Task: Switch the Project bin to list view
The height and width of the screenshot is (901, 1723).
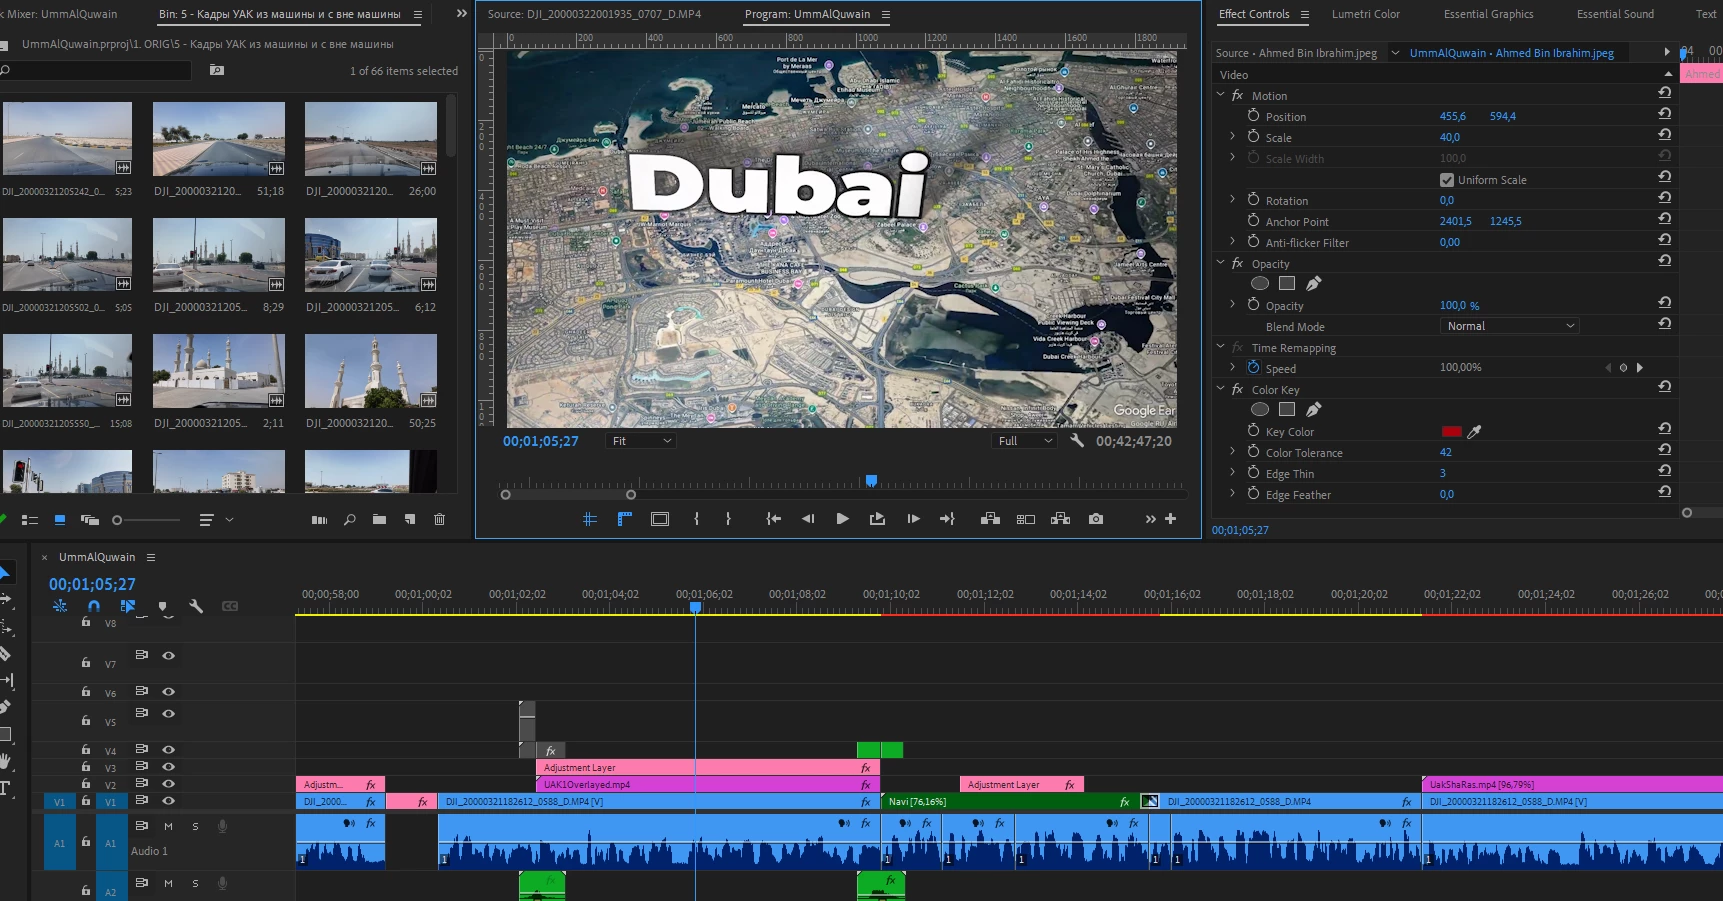Action: coord(30,520)
